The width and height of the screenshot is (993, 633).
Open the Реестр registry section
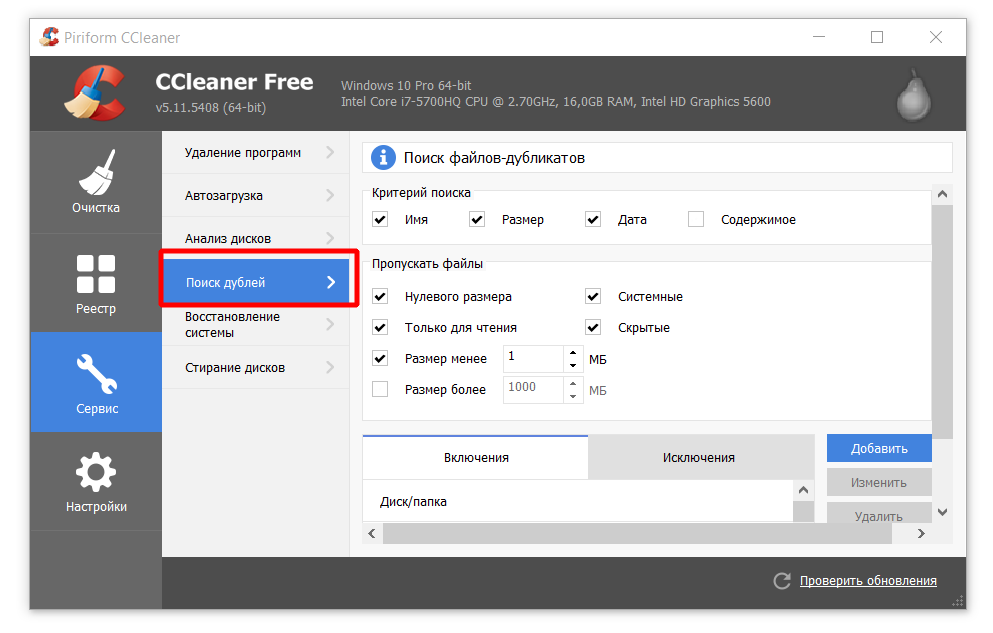[96, 283]
